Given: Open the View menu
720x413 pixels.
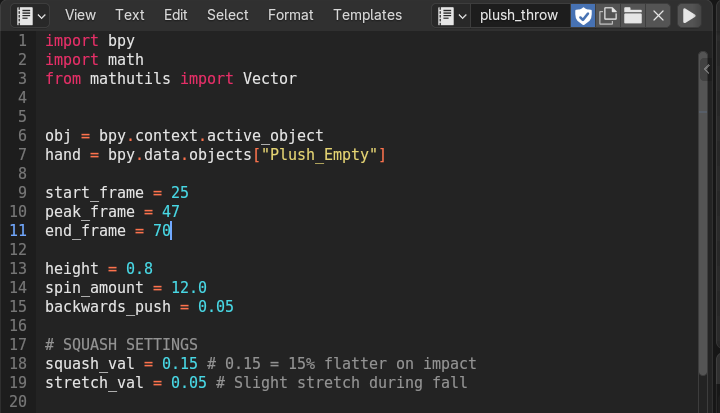Looking at the screenshot, I should (x=80, y=15).
